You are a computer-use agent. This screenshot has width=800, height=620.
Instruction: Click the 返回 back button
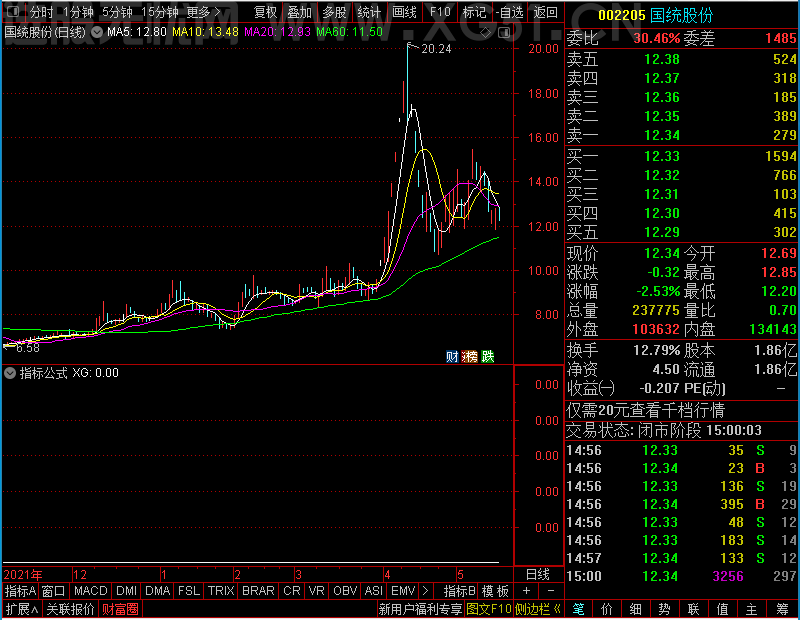click(545, 12)
